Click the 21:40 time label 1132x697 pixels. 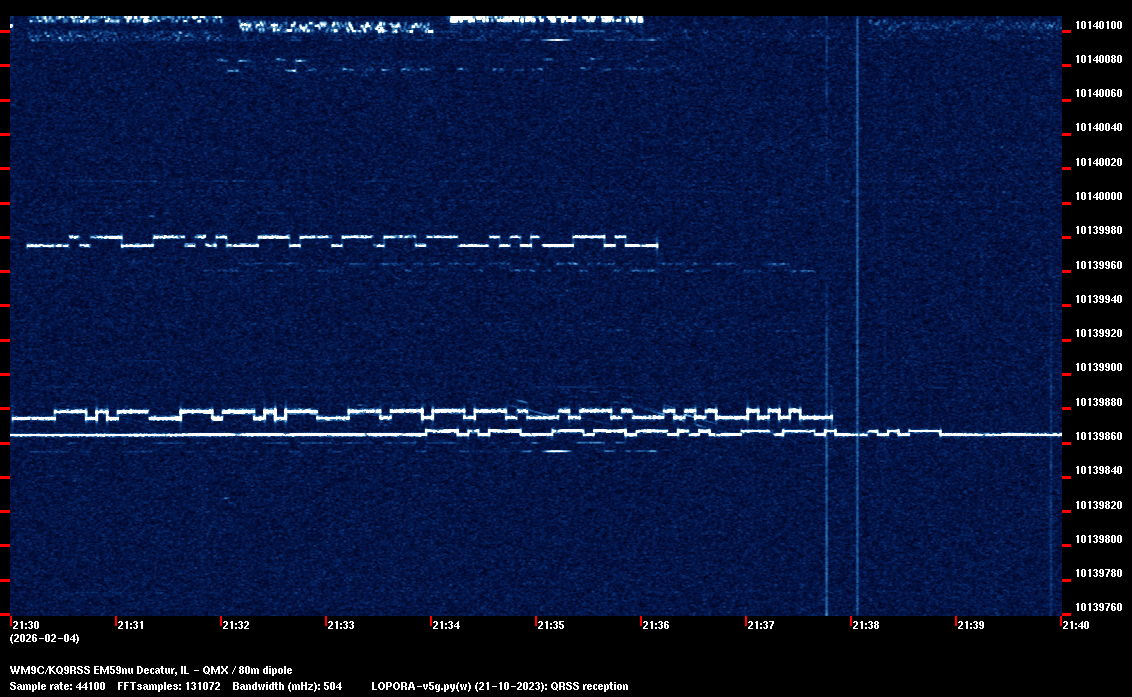[x=1076, y=625]
